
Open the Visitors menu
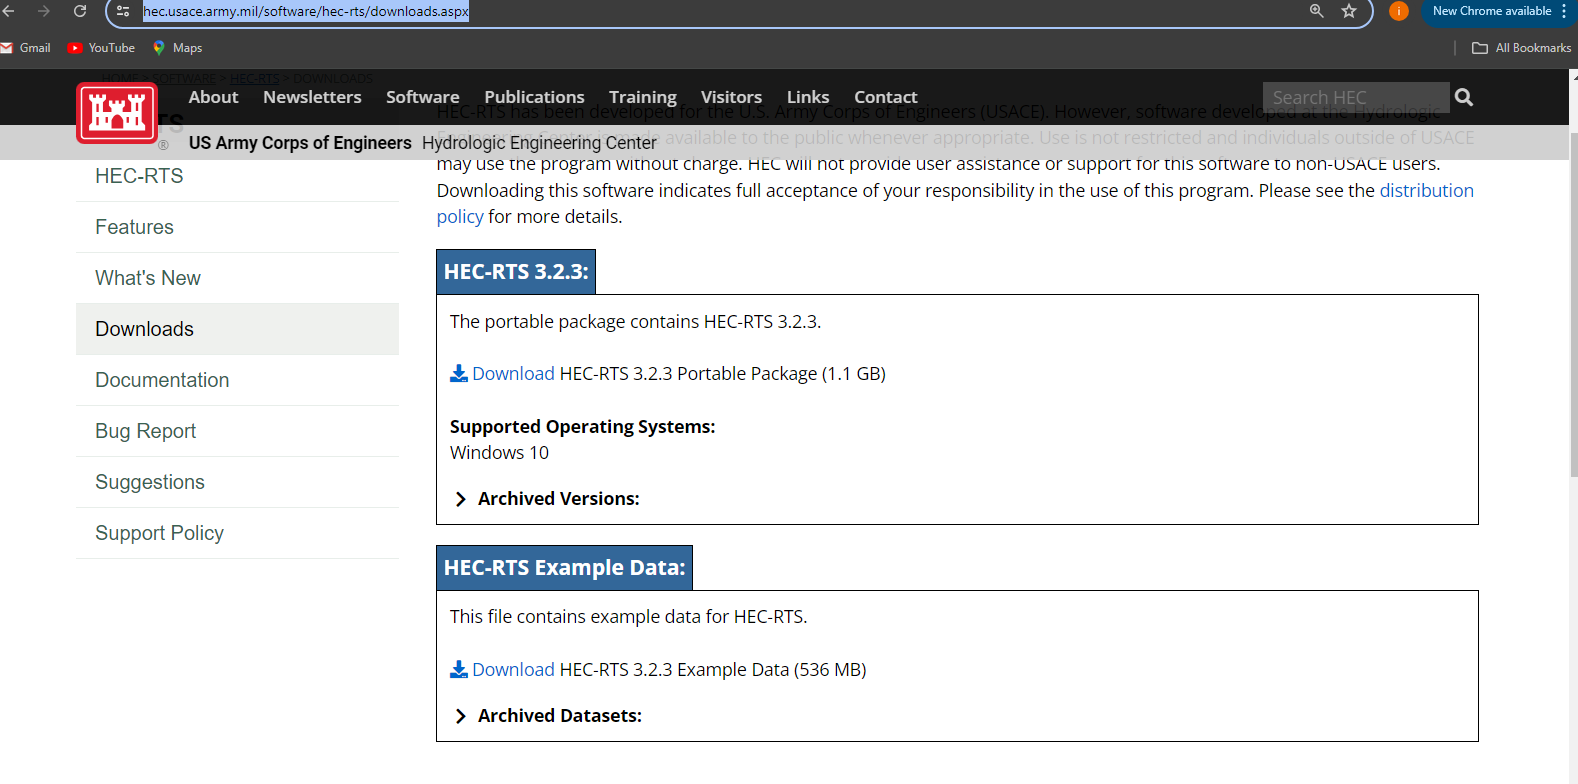tap(731, 97)
